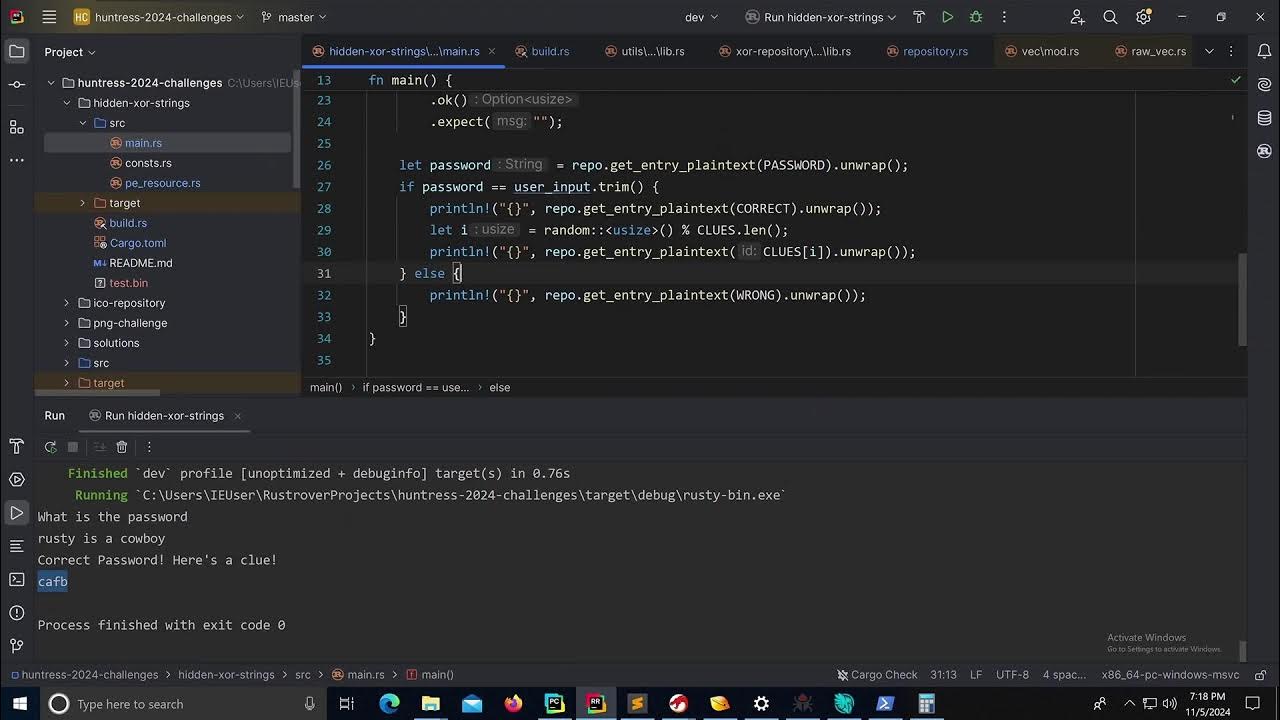This screenshot has height=720, width=1280.
Task: Build the project with the hammer icon
Action: point(919,17)
